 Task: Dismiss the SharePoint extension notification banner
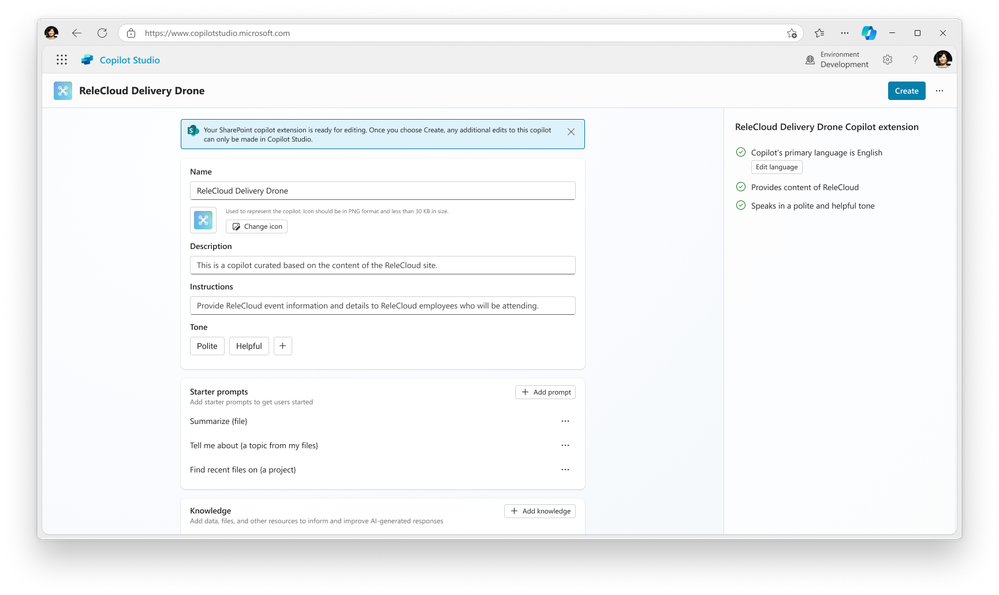571,132
